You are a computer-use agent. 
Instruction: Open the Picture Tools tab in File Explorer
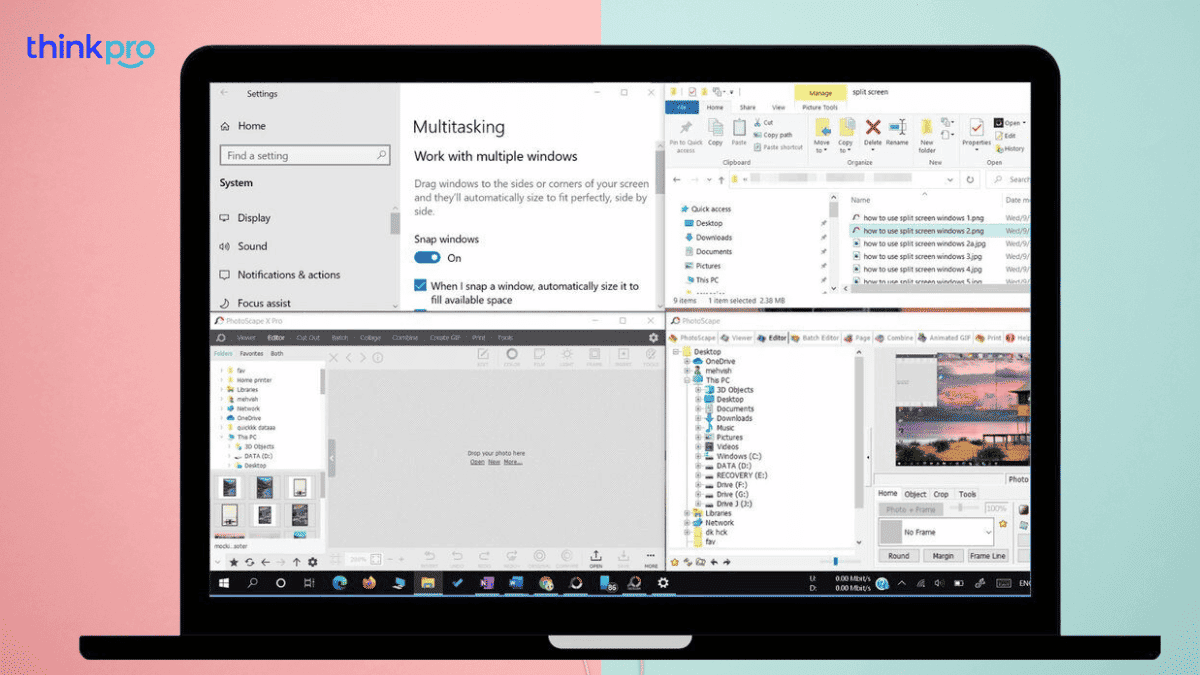819,107
